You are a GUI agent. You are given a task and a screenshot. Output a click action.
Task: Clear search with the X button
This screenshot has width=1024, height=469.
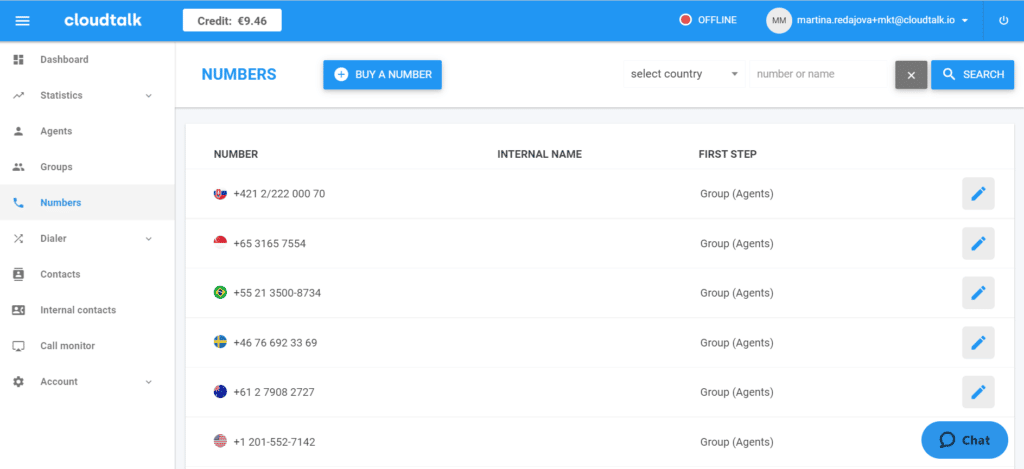pyautogui.click(x=910, y=75)
